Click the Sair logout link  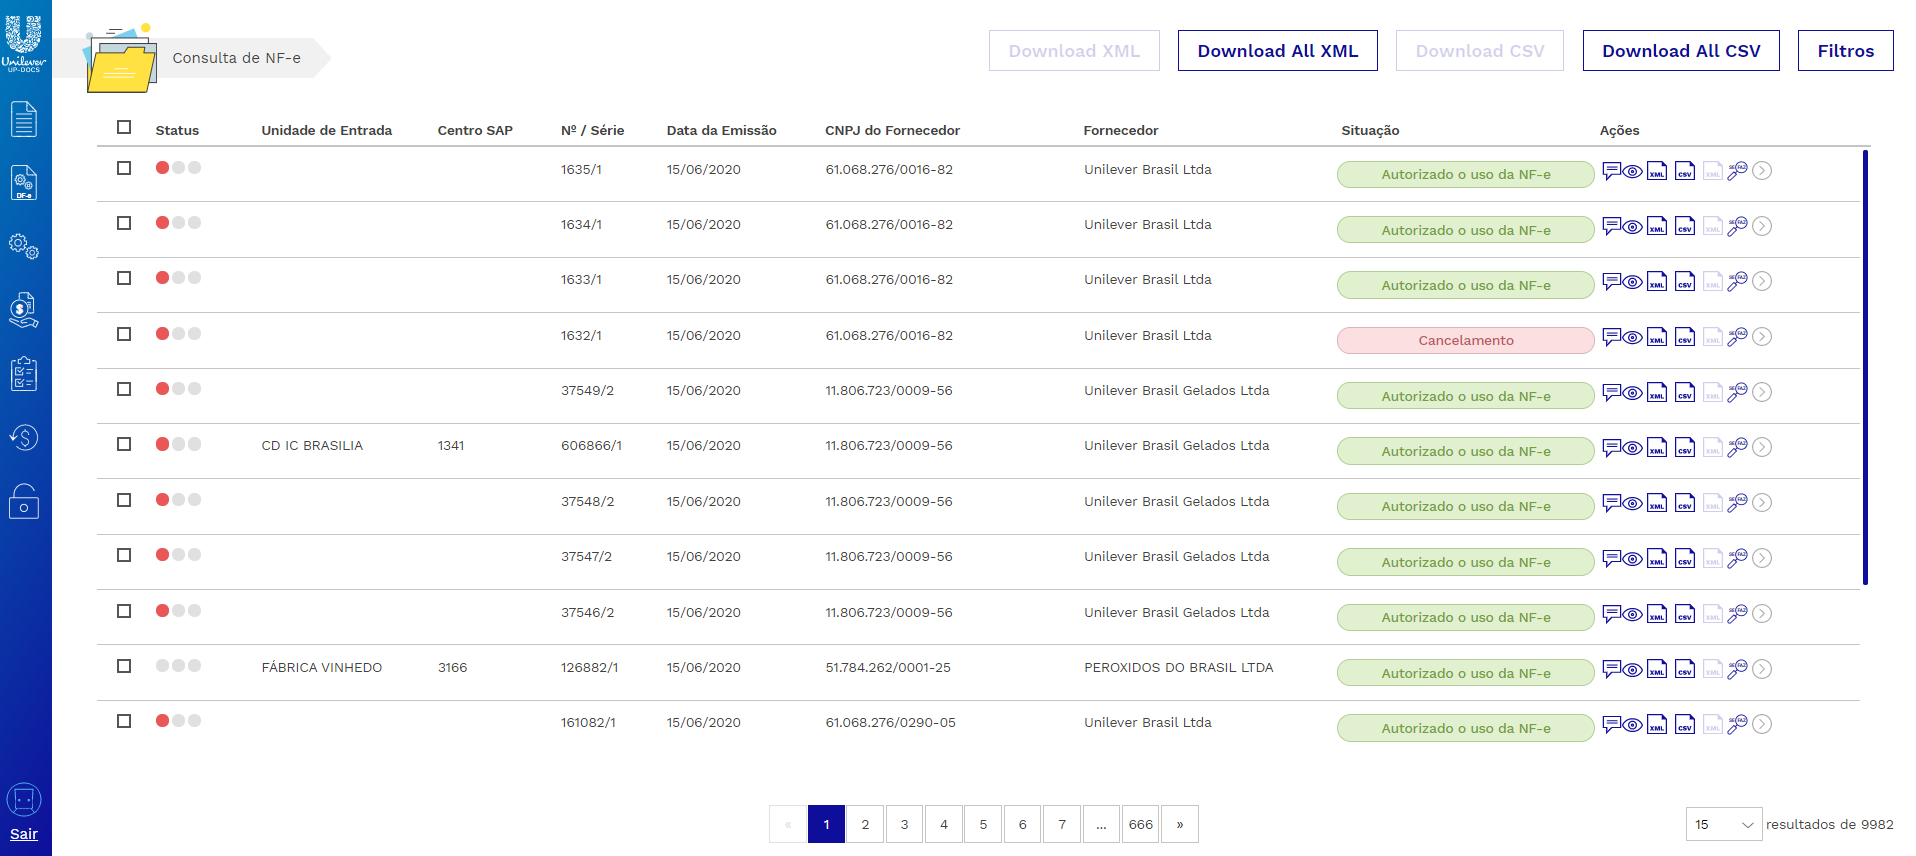pyautogui.click(x=24, y=834)
